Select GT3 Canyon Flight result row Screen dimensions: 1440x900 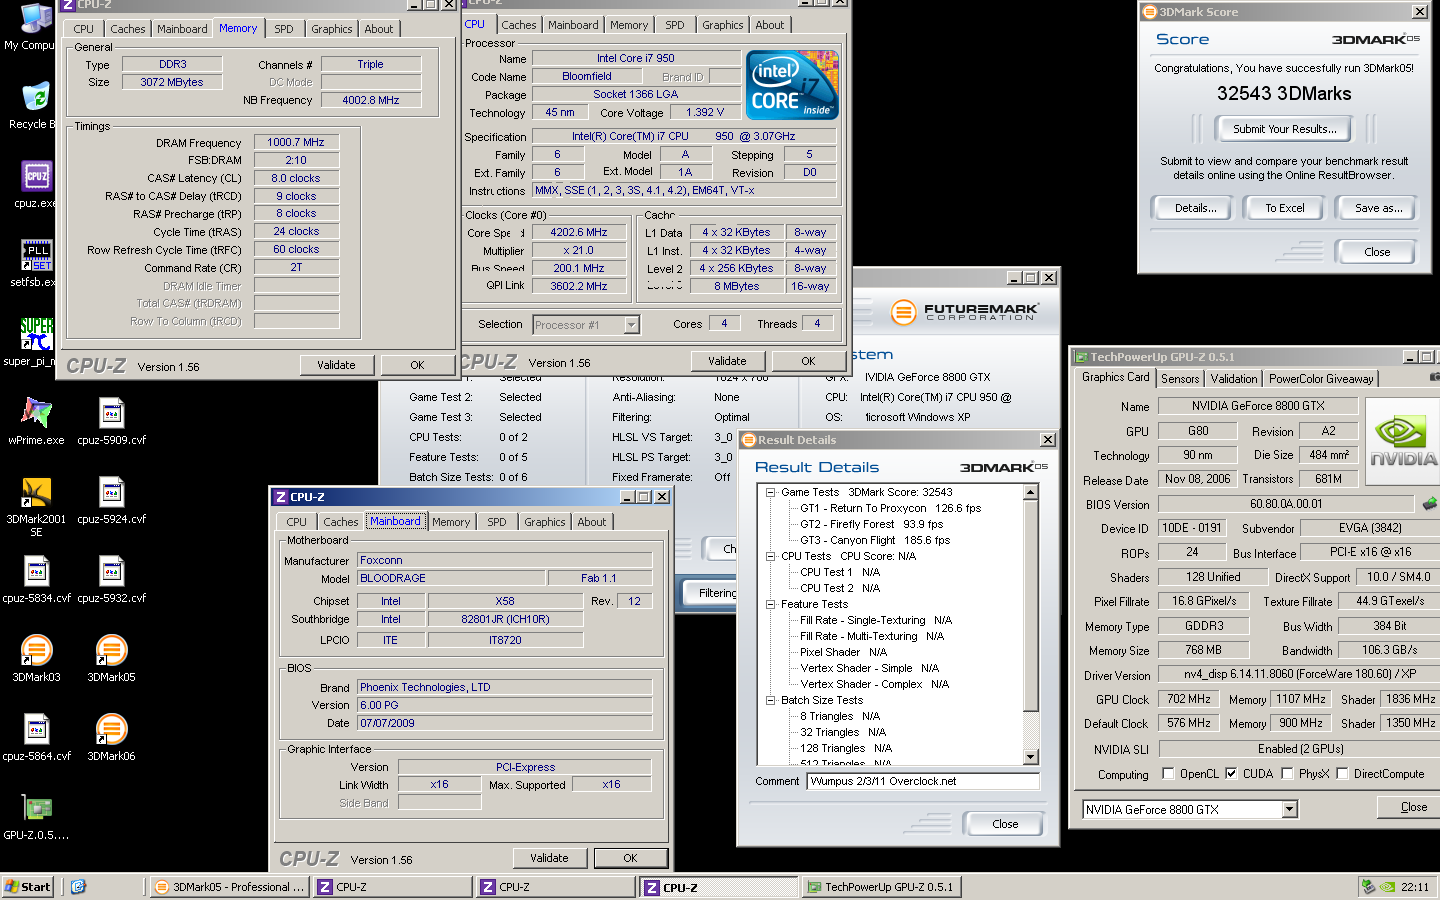click(x=874, y=540)
